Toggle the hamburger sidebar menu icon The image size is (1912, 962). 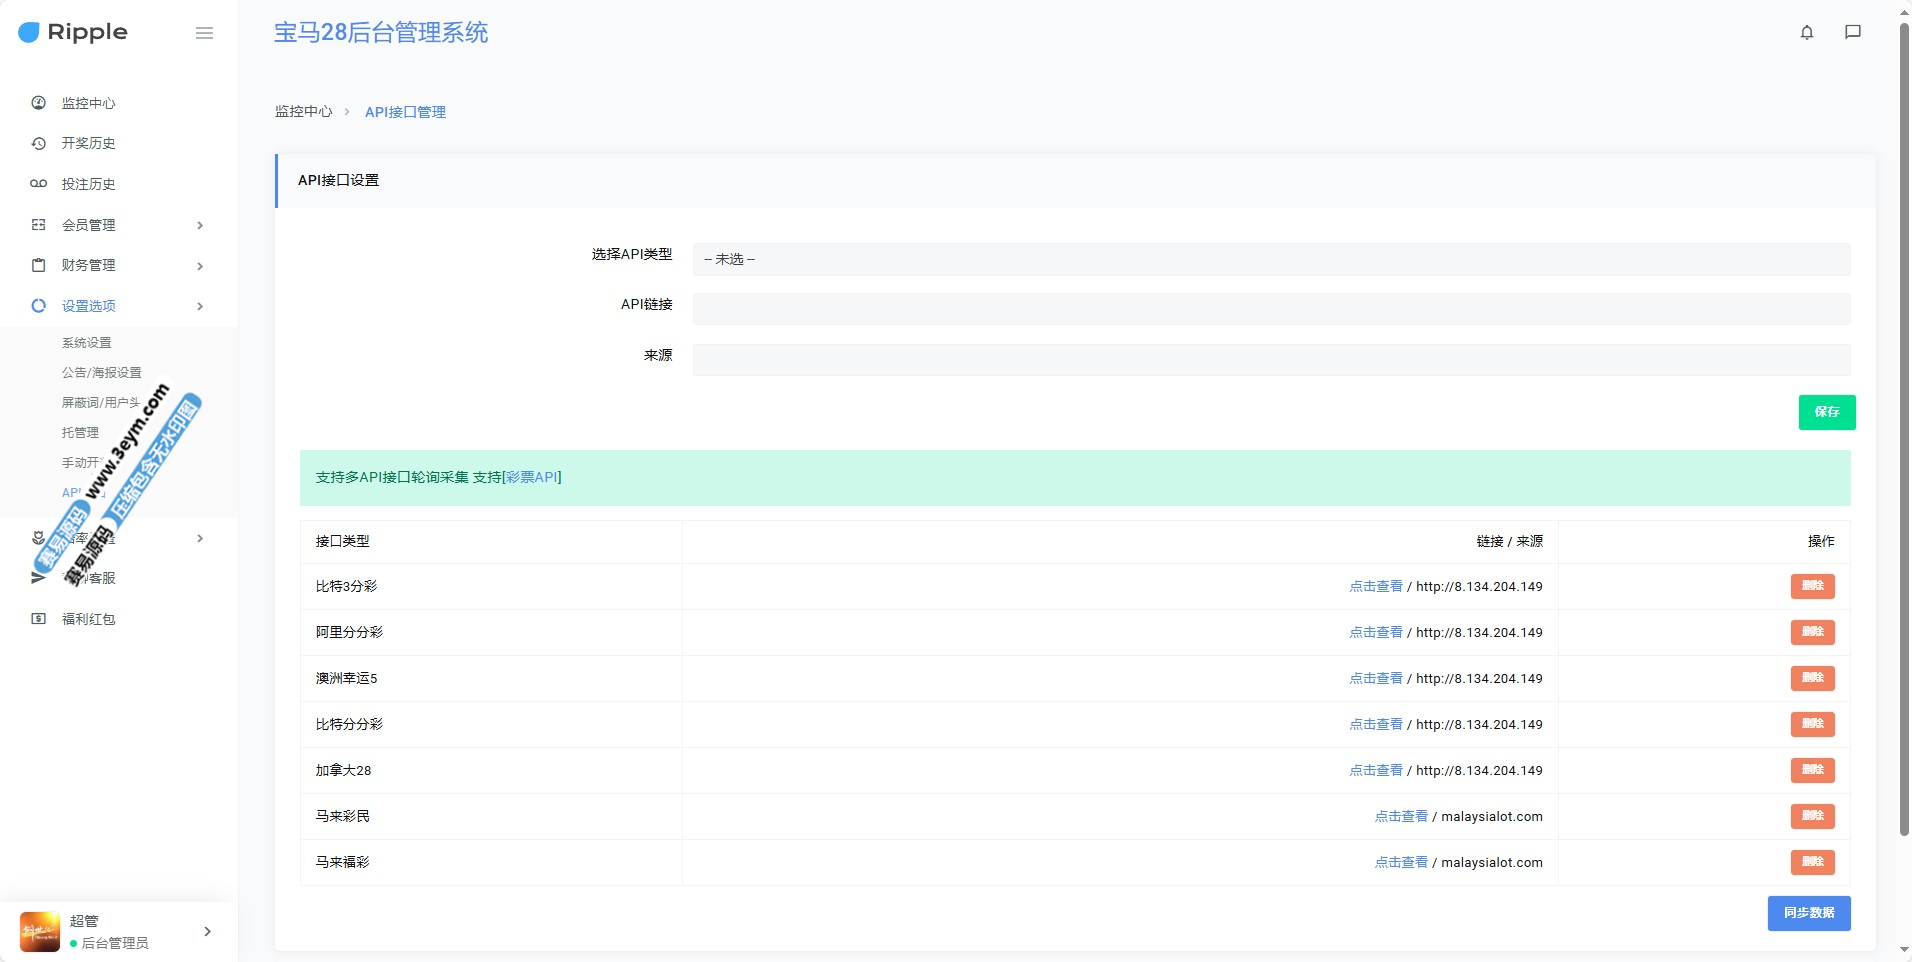click(204, 33)
